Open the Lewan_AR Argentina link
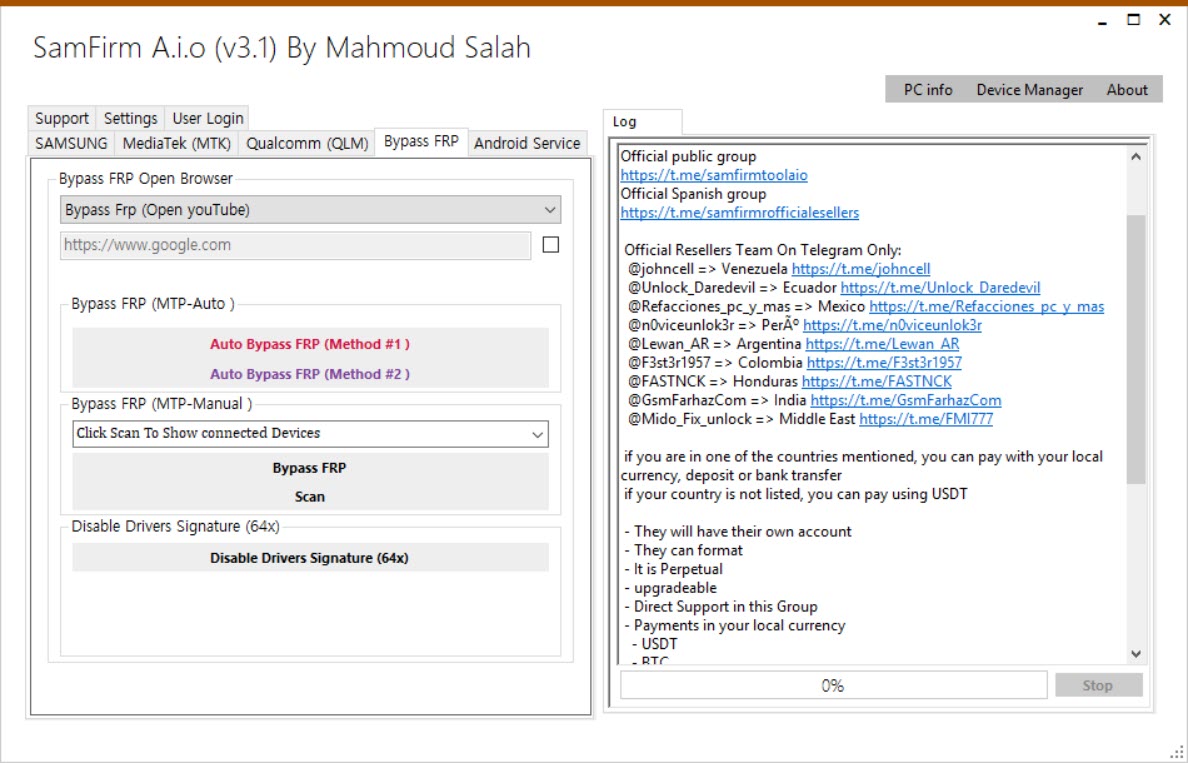This screenshot has width=1188, height=763. point(882,344)
